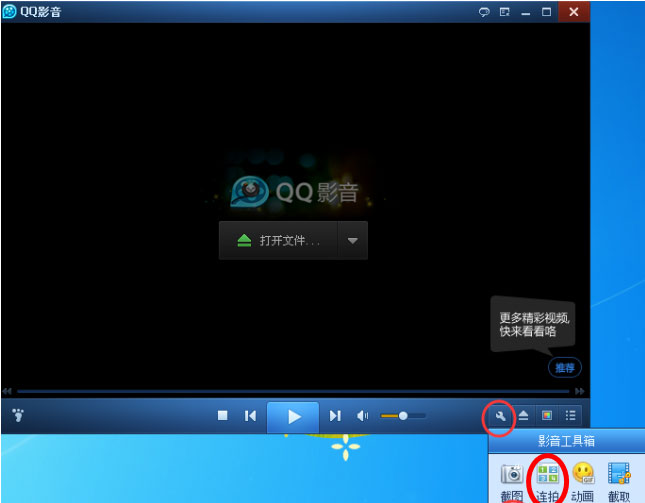This screenshot has width=645, height=503.
Task: Select 截图 screenshot tool in toolbox
Action: (x=511, y=478)
